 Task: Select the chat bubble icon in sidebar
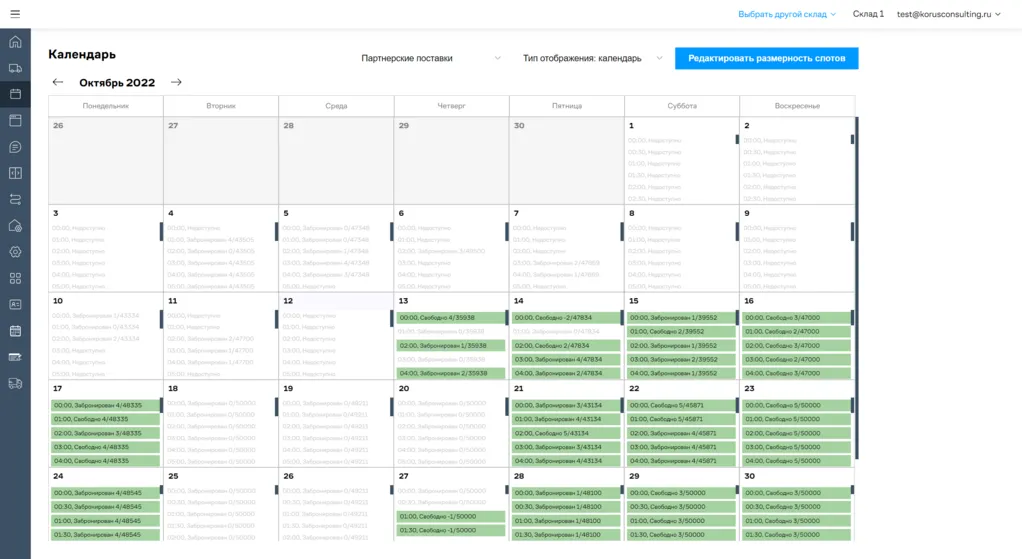tap(15, 147)
